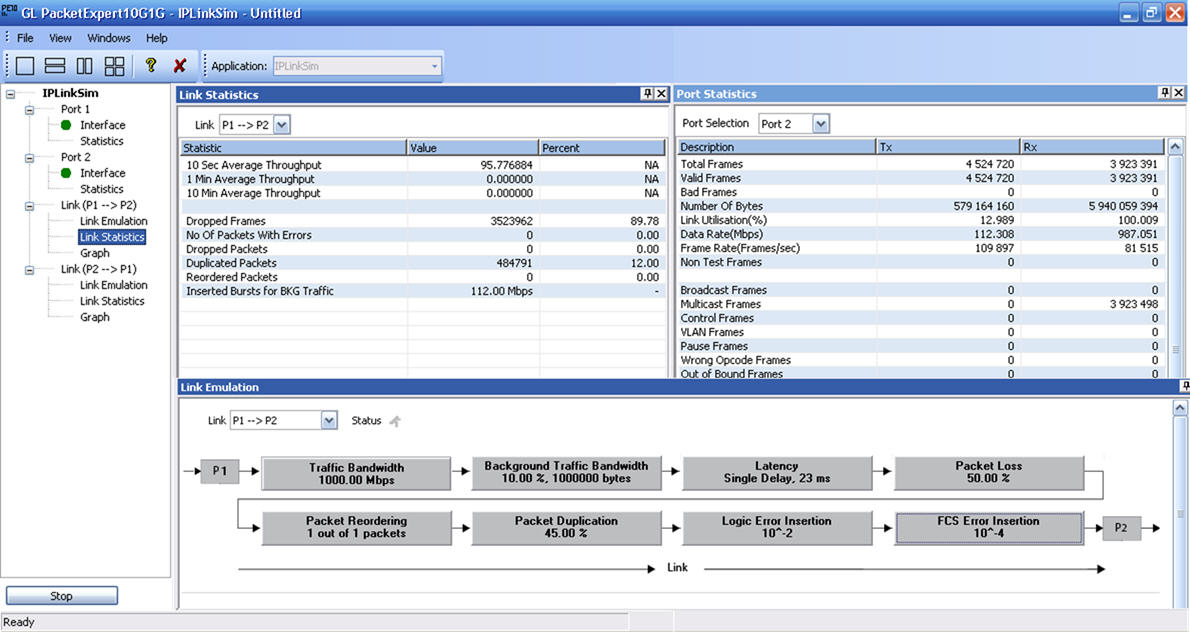1190x632 pixels.
Task: Click the Link Emulation Status arrow icon
Action: (395, 421)
